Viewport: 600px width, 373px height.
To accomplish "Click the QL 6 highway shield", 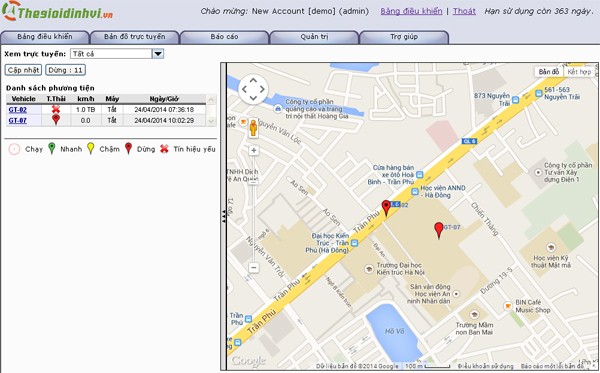I will (469, 141).
